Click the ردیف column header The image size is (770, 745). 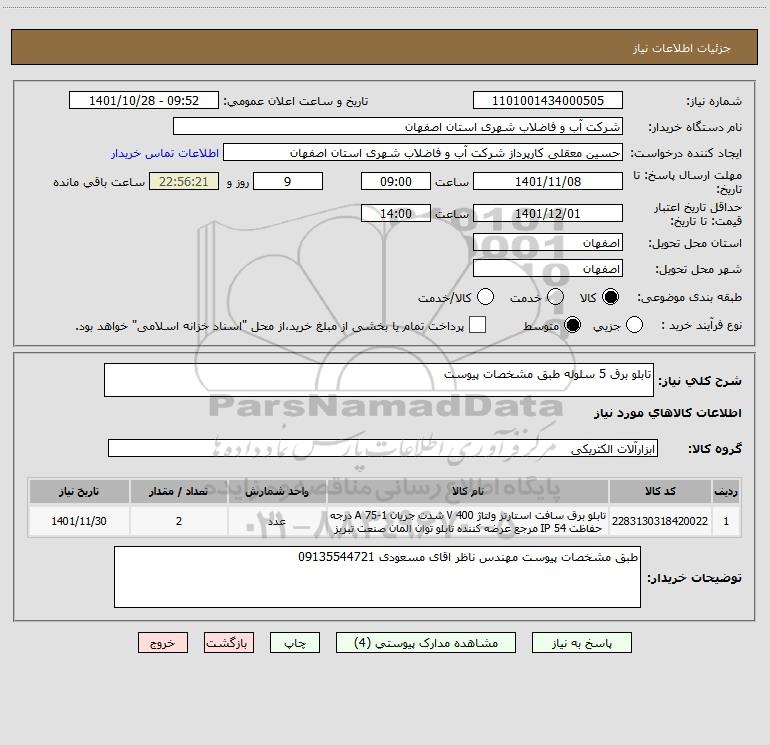[x=726, y=491]
